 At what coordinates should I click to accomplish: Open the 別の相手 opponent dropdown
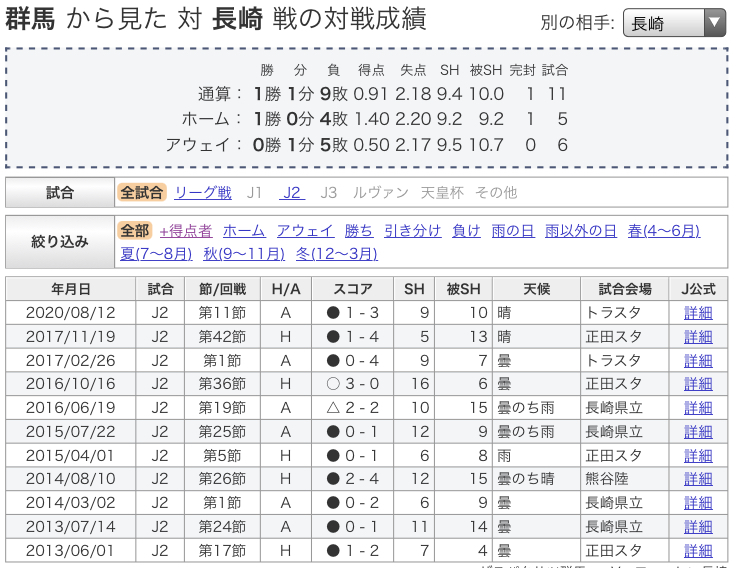[673, 24]
